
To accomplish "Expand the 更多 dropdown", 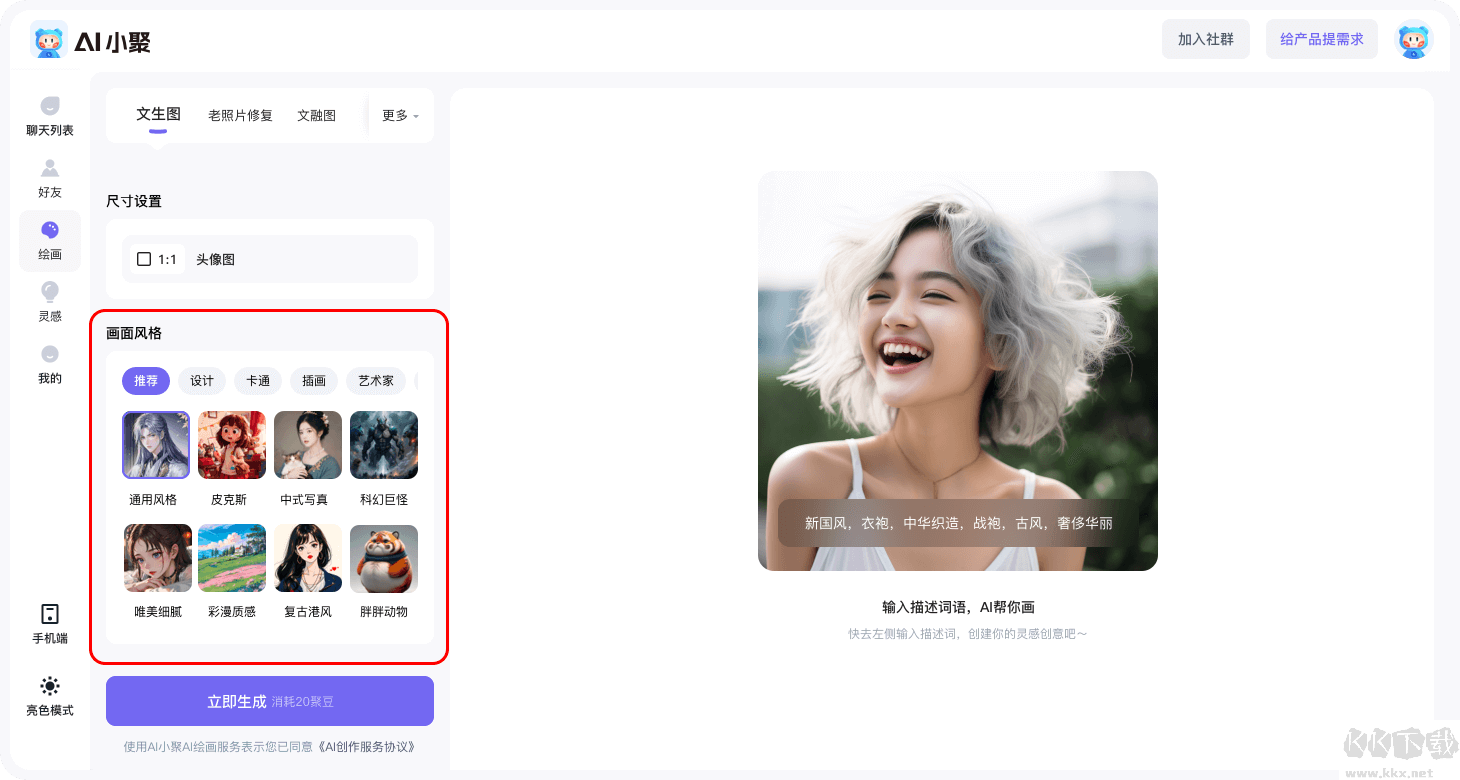I will (x=397, y=115).
